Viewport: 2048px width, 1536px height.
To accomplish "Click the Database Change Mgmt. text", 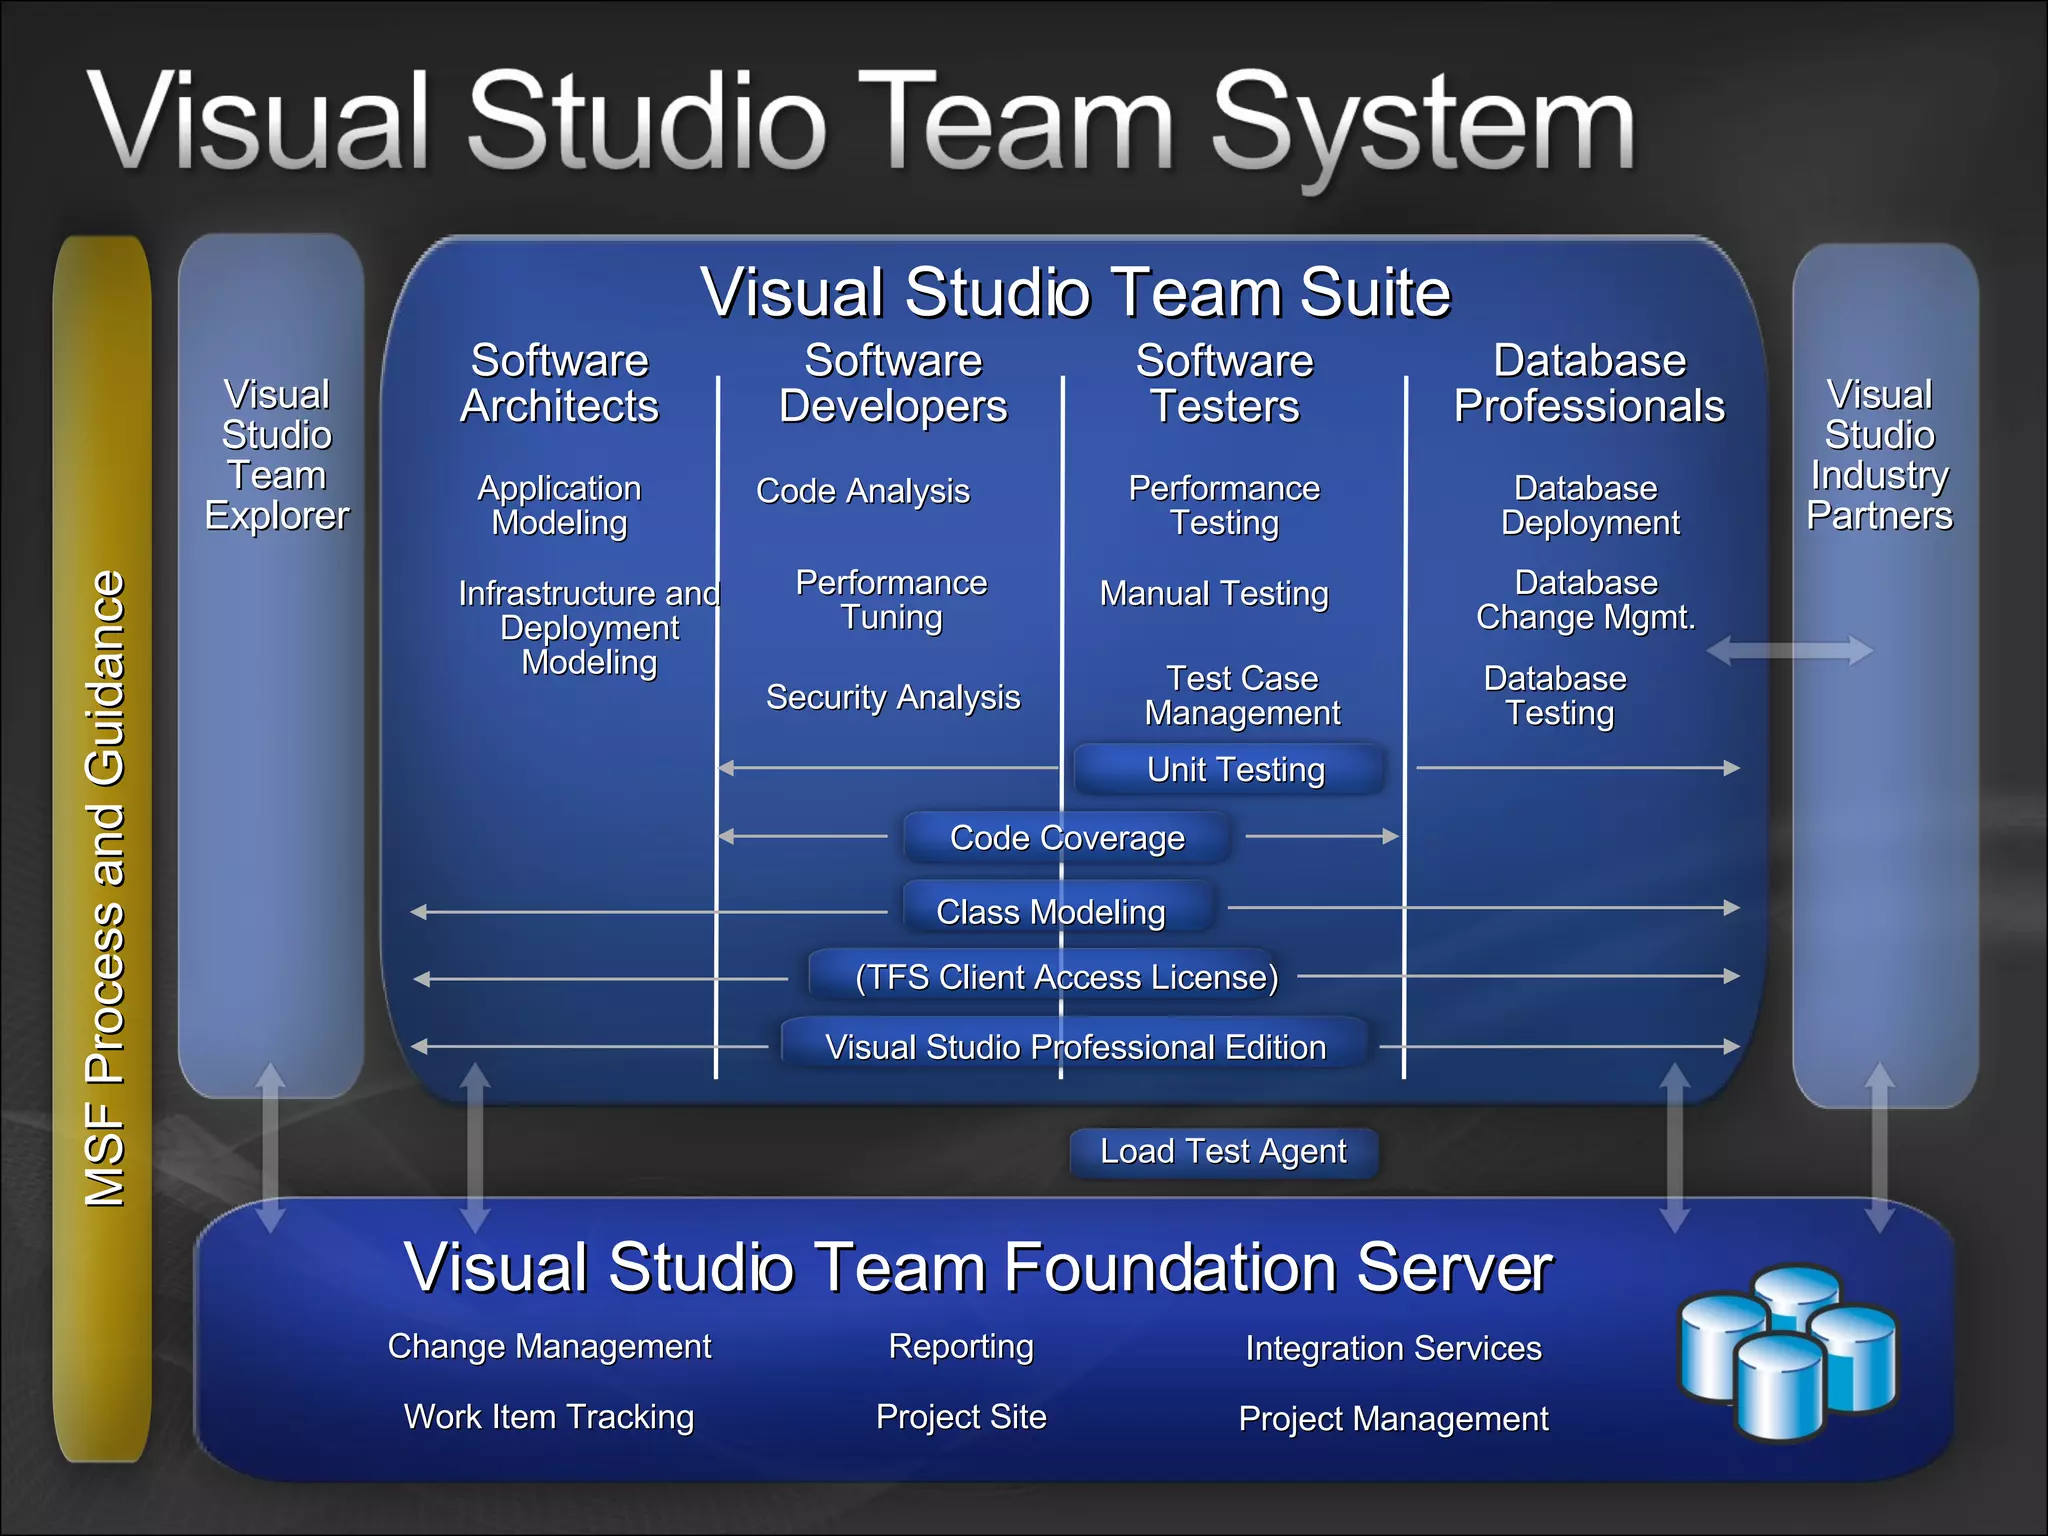I will (1586, 600).
